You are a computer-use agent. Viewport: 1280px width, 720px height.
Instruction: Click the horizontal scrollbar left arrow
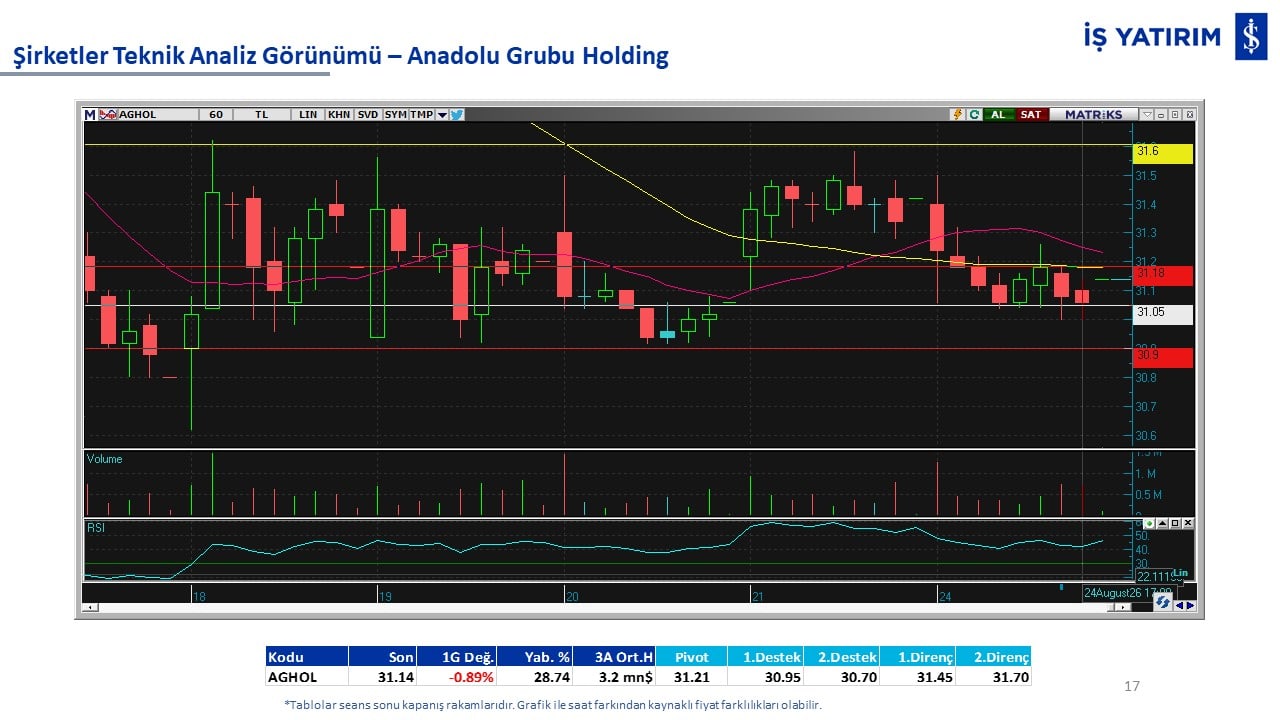pos(90,607)
